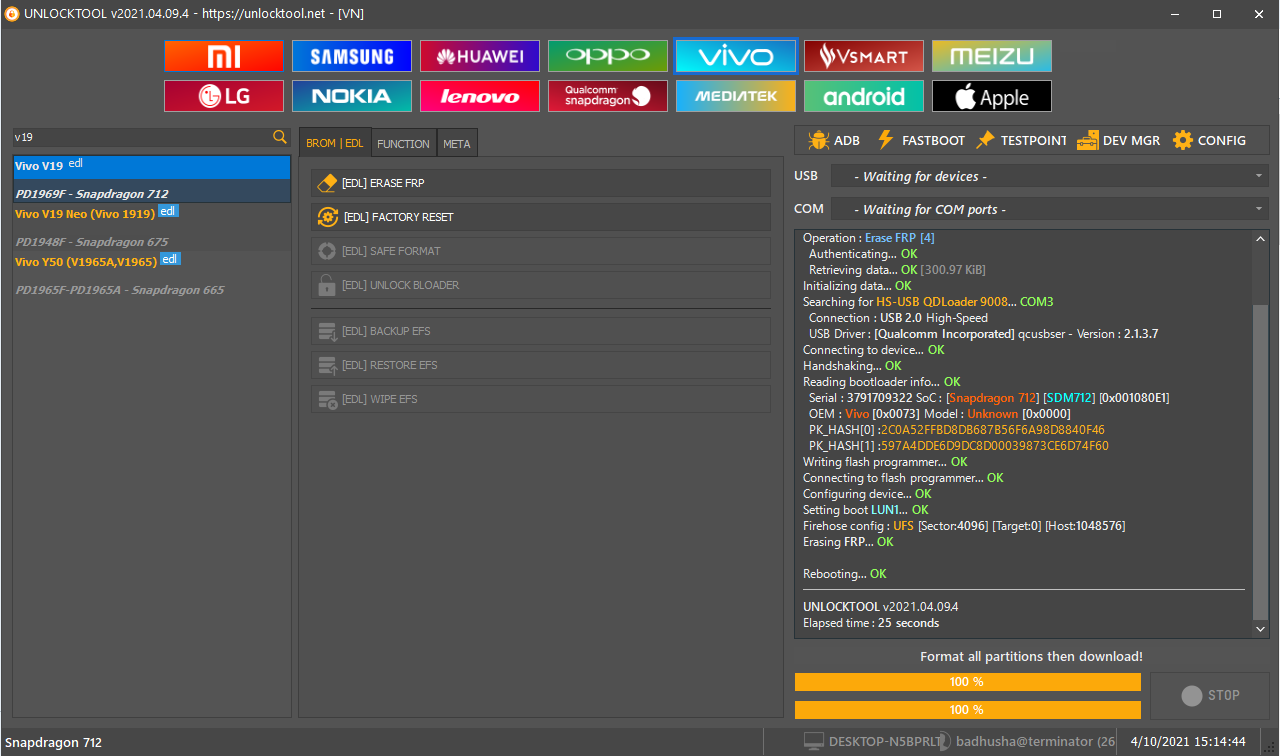Select the MediaTek brand tile
The height and width of the screenshot is (756, 1280).
[x=736, y=96]
